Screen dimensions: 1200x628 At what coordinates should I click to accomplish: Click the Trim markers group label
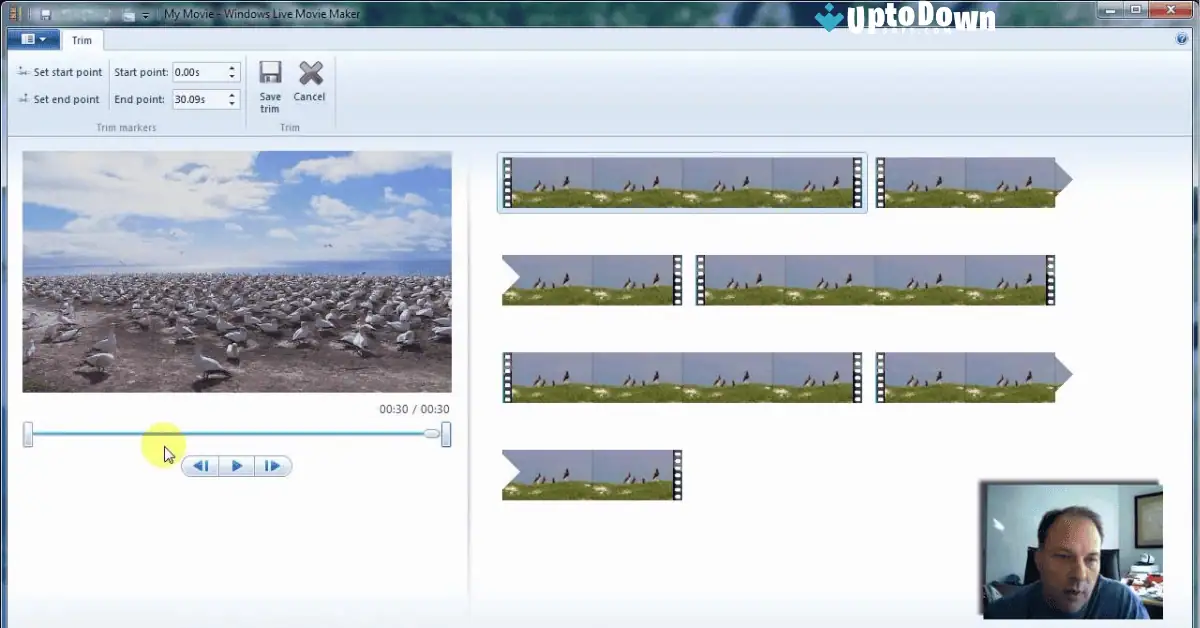[125, 127]
